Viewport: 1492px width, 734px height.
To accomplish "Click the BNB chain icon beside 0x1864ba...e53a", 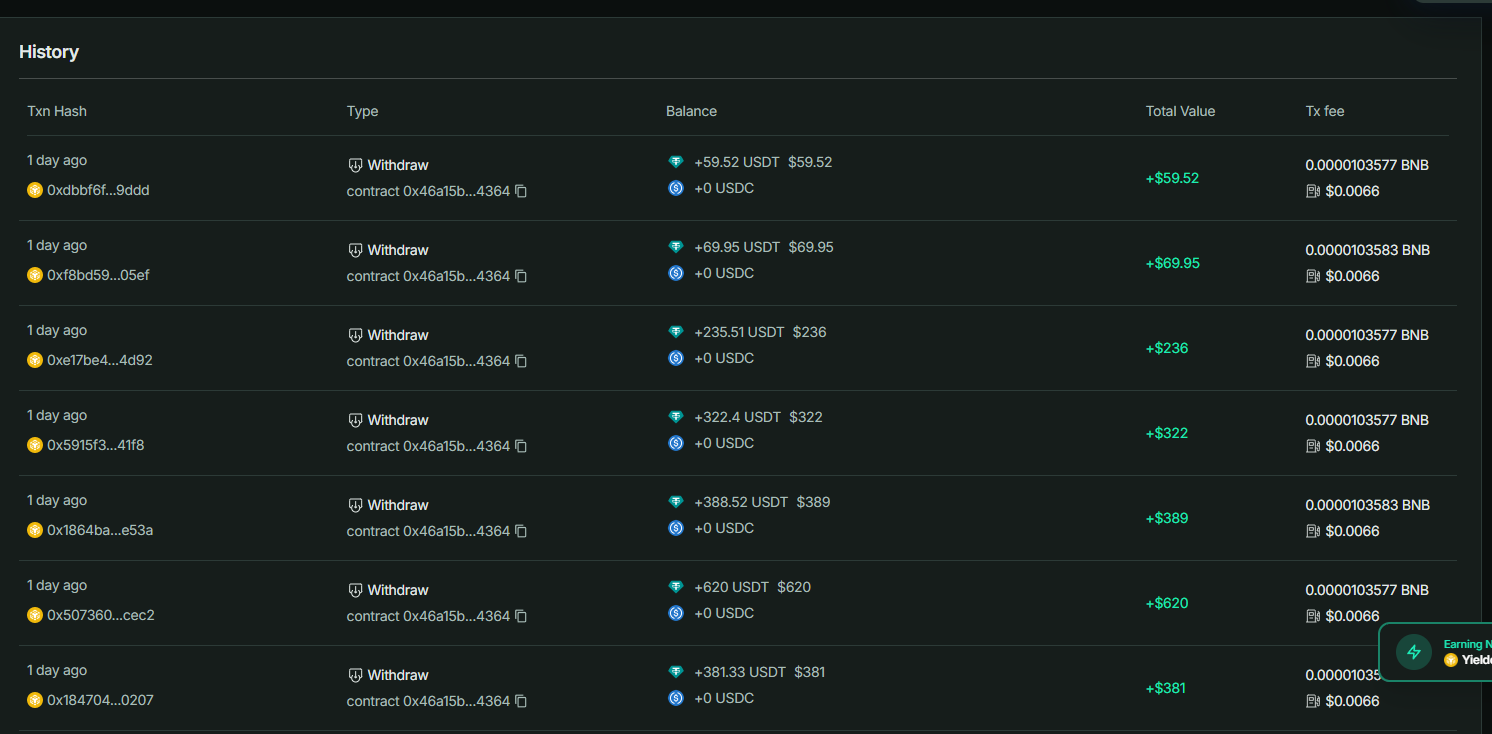I will click(x=35, y=530).
